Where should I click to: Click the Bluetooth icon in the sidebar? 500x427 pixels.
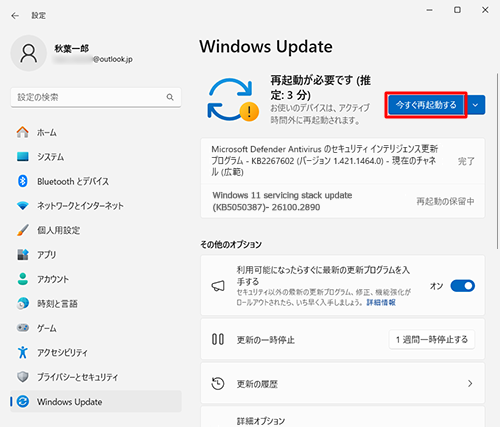tap(23, 181)
